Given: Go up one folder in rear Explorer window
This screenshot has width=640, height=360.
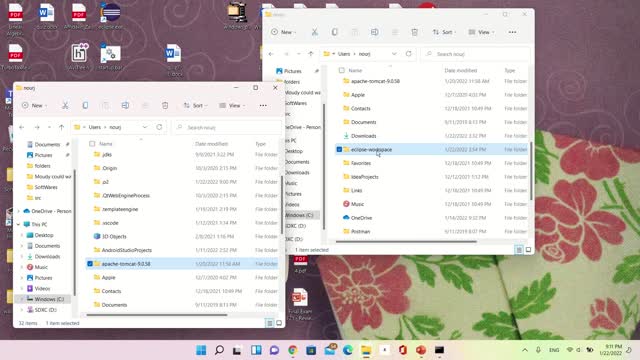Looking at the screenshot, I should click(311, 54).
